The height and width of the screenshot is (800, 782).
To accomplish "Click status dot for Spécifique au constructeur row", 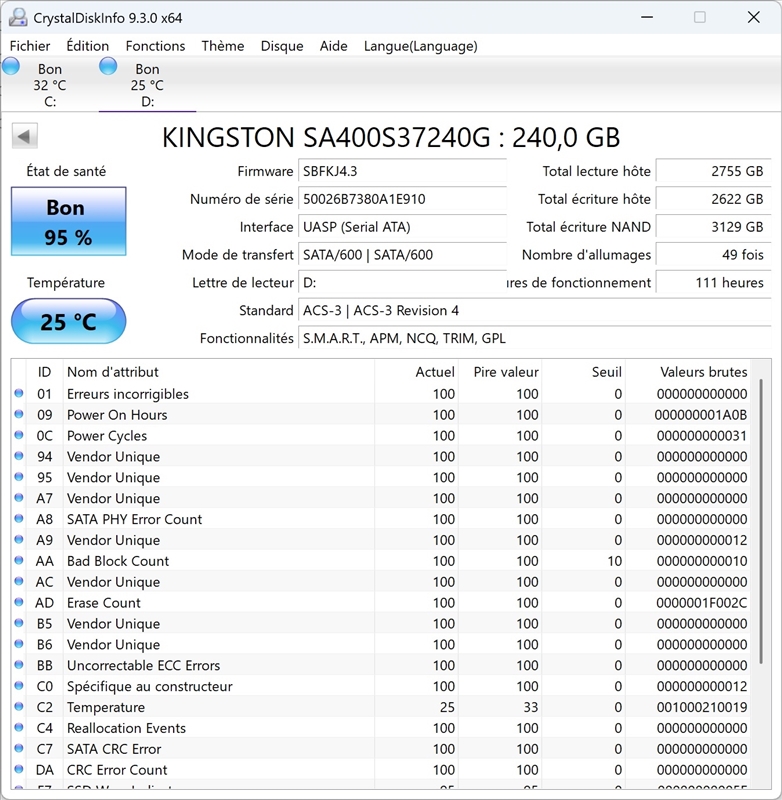I will coord(19,686).
